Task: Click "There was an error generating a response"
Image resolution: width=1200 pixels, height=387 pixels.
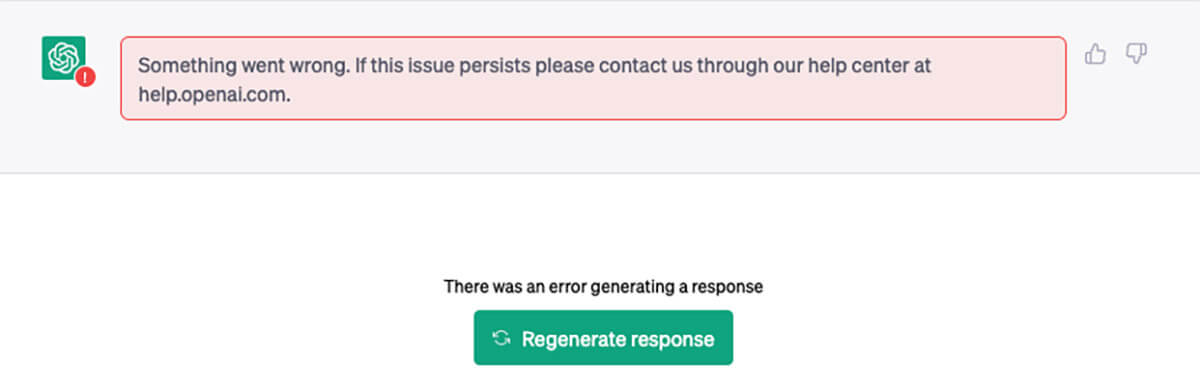Action: point(603,287)
